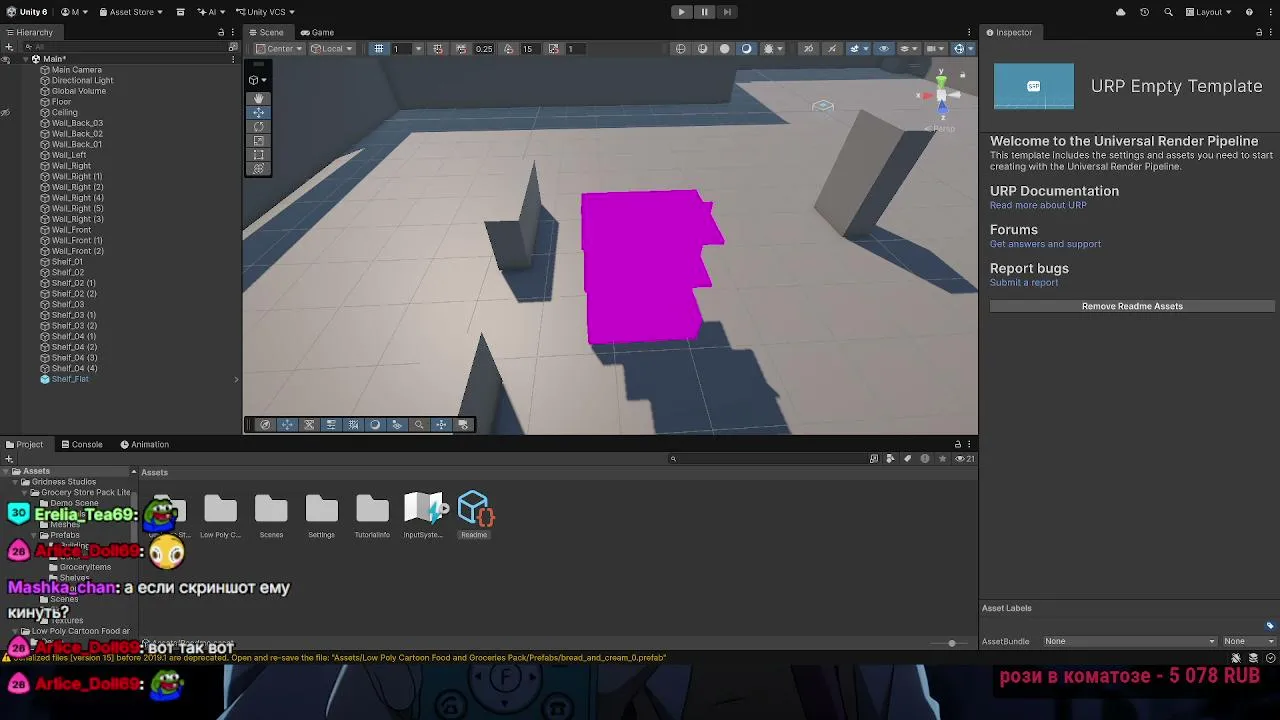
Task: Open the Cloud services icon
Action: click(1120, 12)
